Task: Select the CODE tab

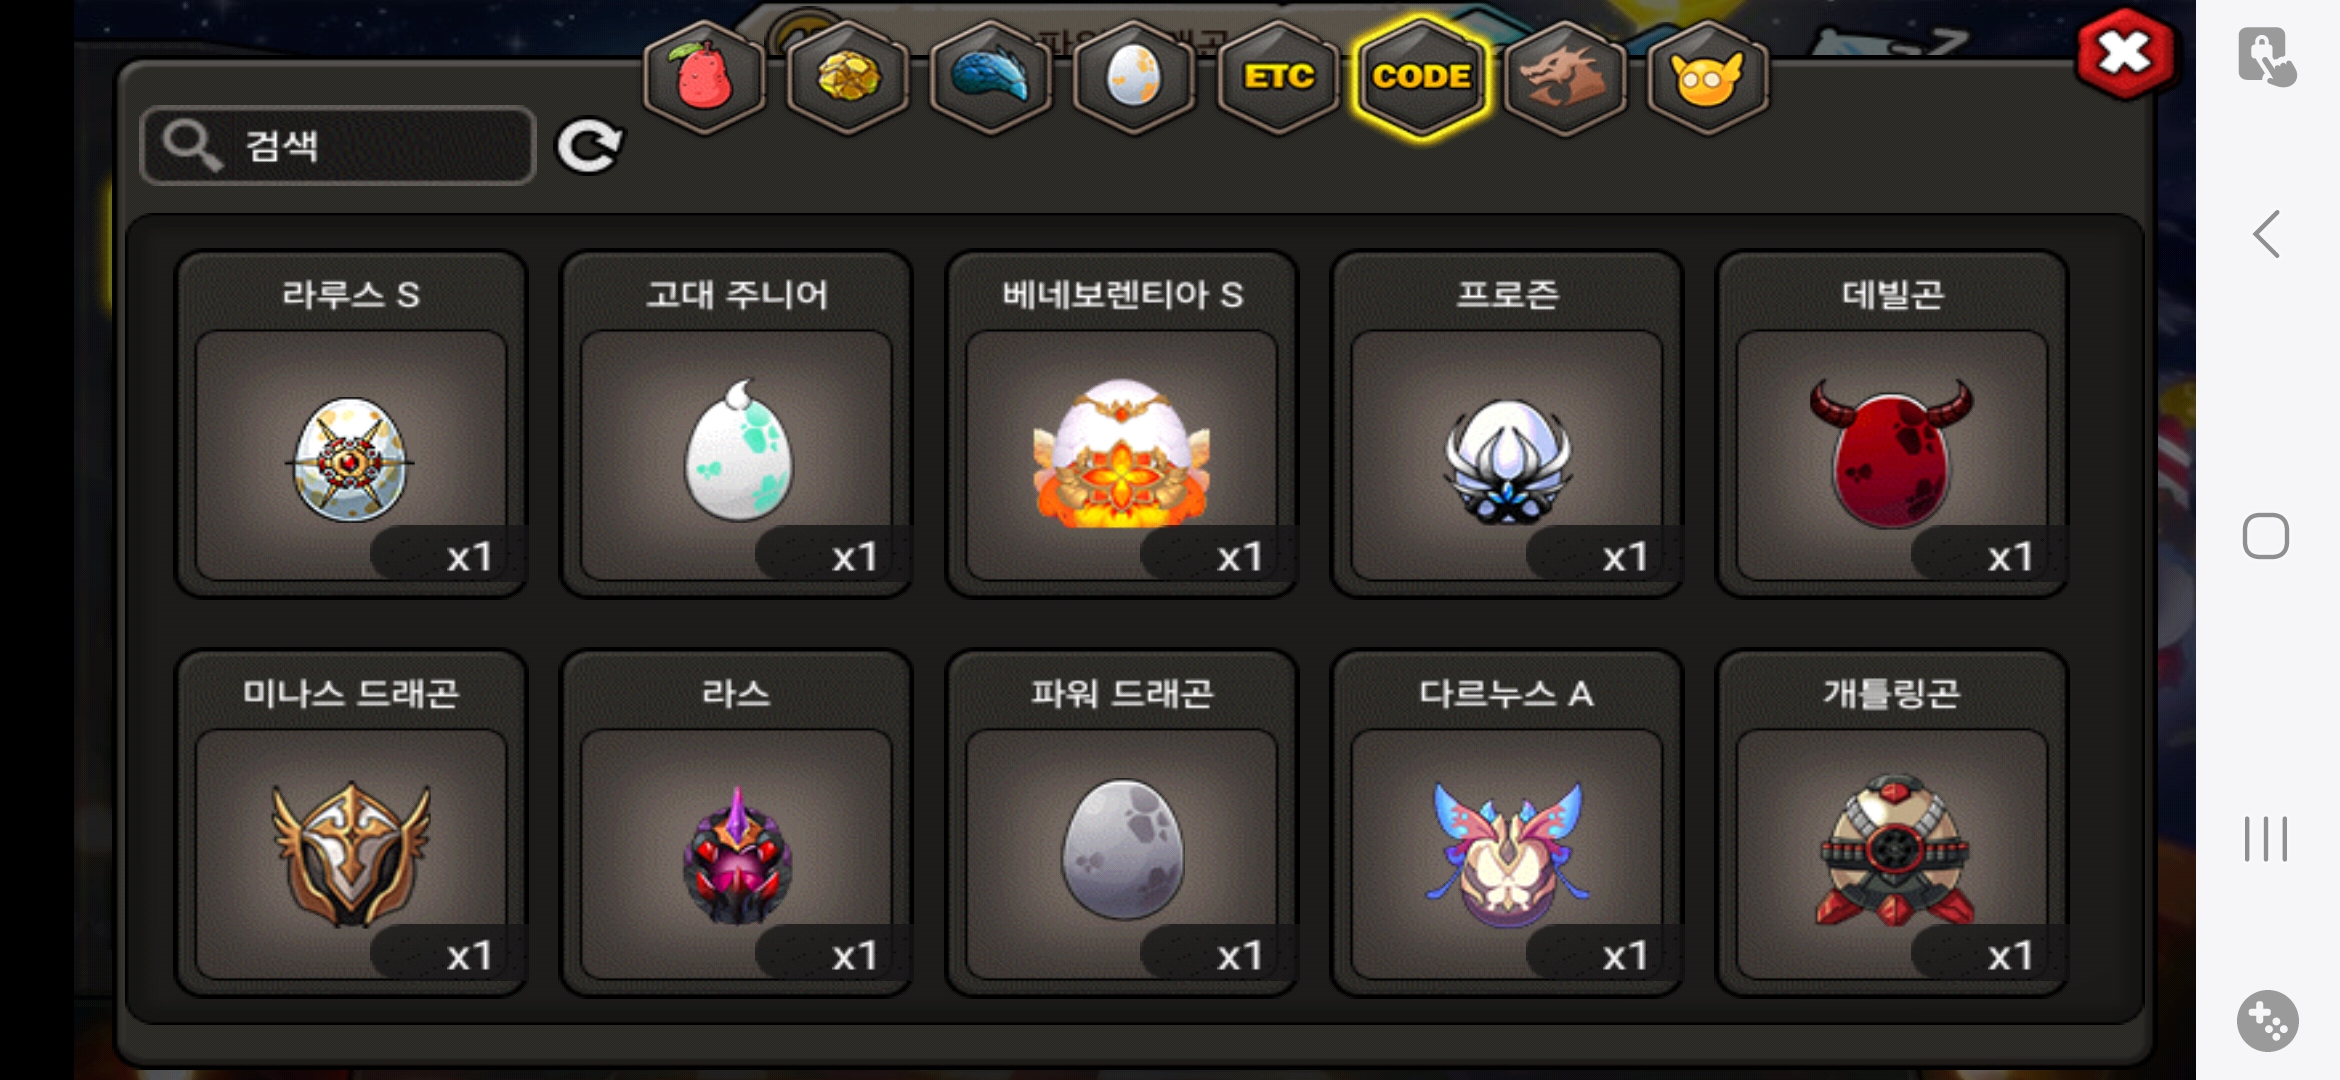Action: tap(1421, 77)
